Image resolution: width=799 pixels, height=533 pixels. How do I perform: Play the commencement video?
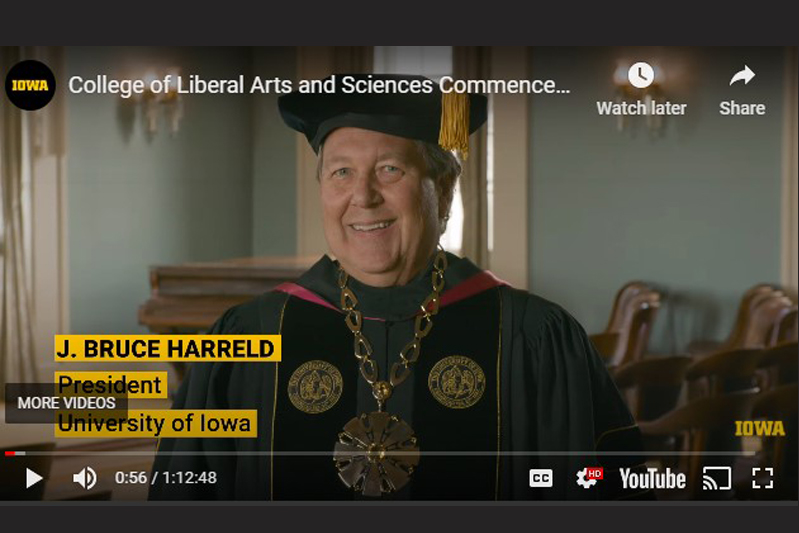34,478
